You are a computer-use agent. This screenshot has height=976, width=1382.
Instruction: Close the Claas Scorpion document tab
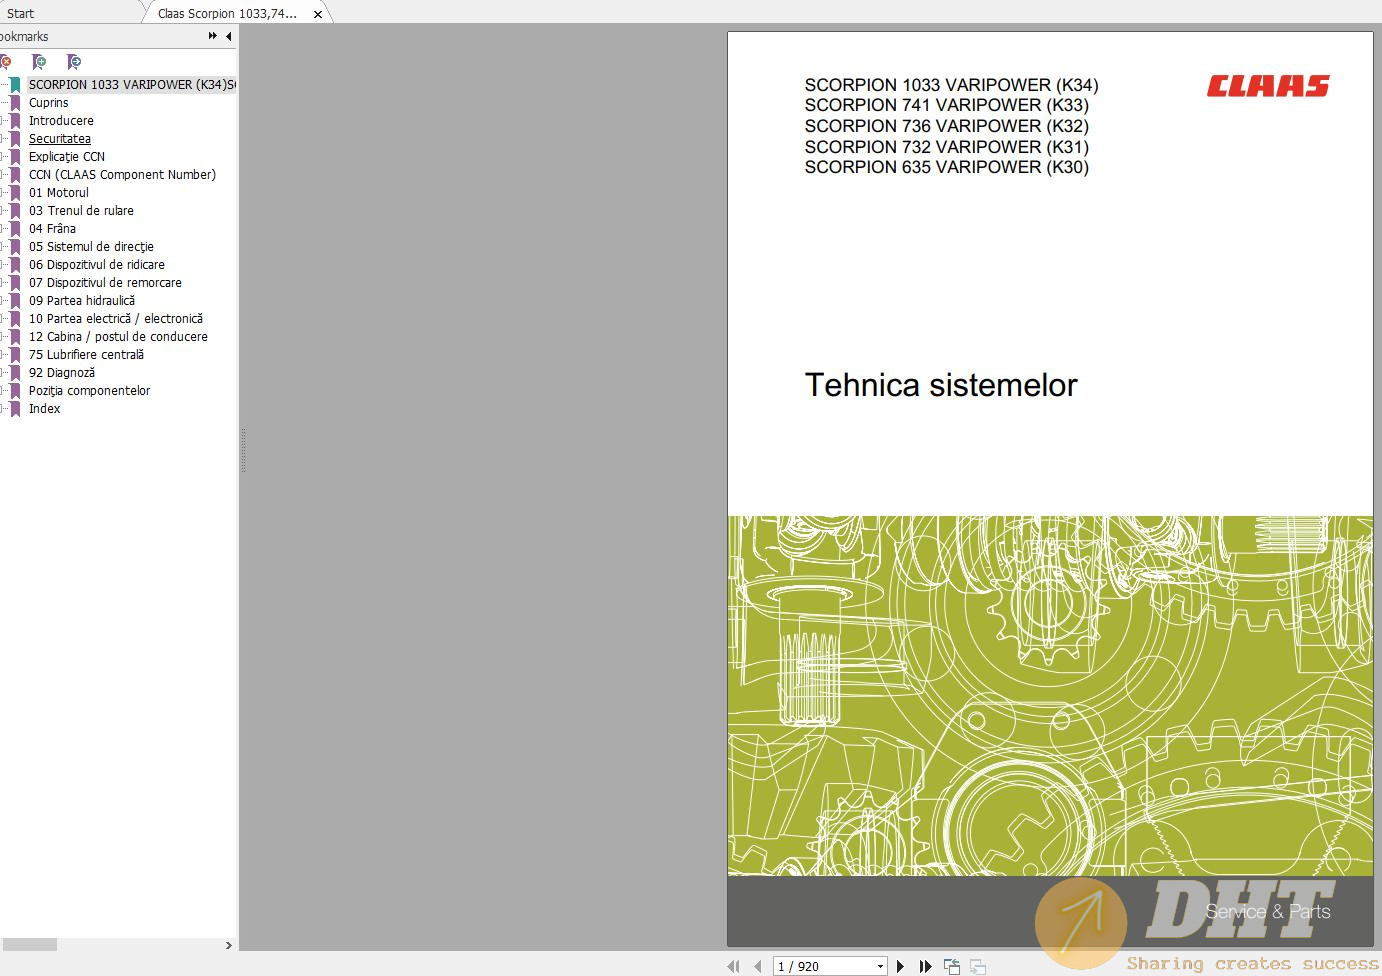[x=318, y=14]
